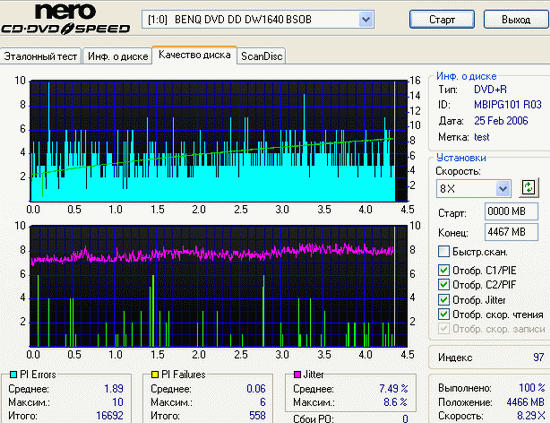The width and height of the screenshot is (550, 423).
Task: Click the magenta Jitter legend swatch
Action: (x=297, y=375)
